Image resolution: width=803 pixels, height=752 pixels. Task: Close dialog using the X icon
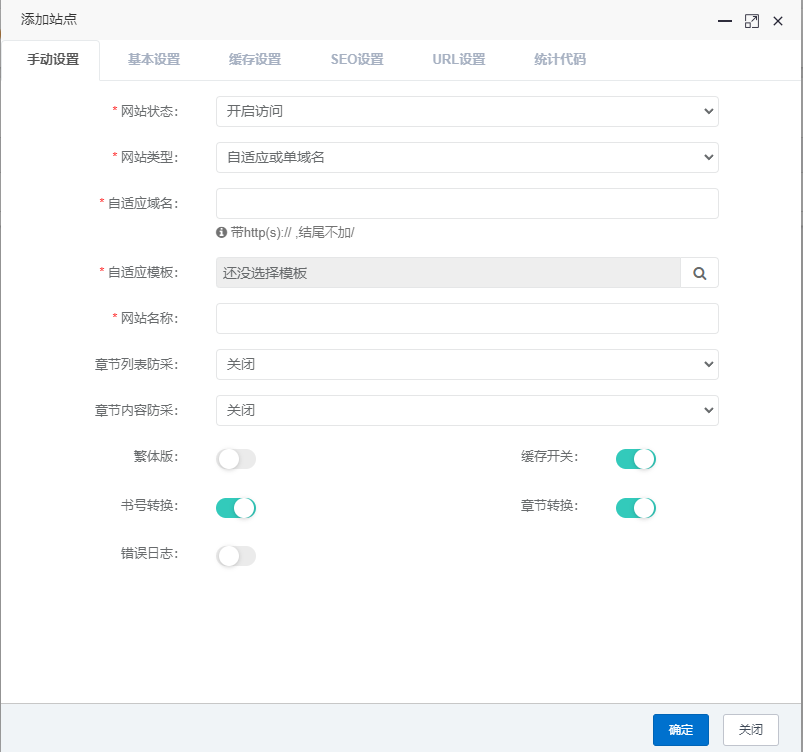click(x=777, y=20)
